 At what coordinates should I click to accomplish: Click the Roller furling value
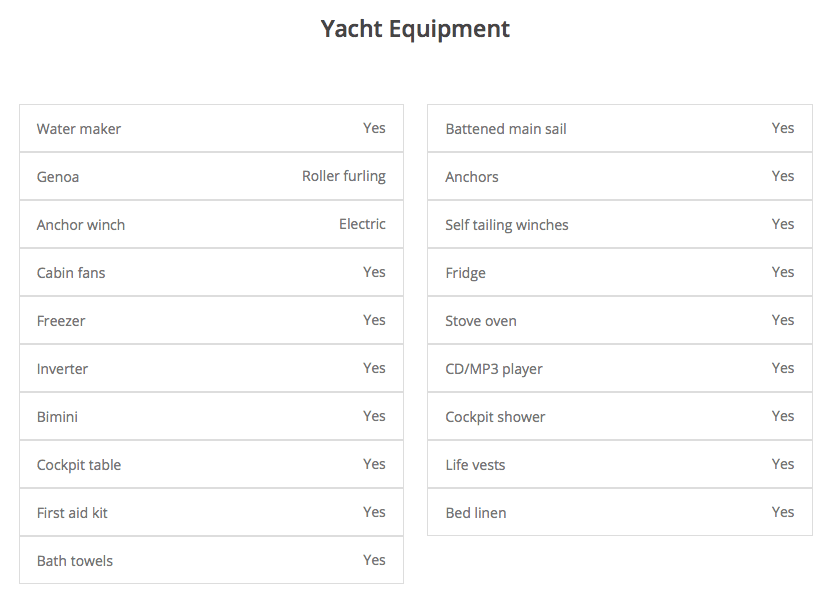tap(343, 176)
